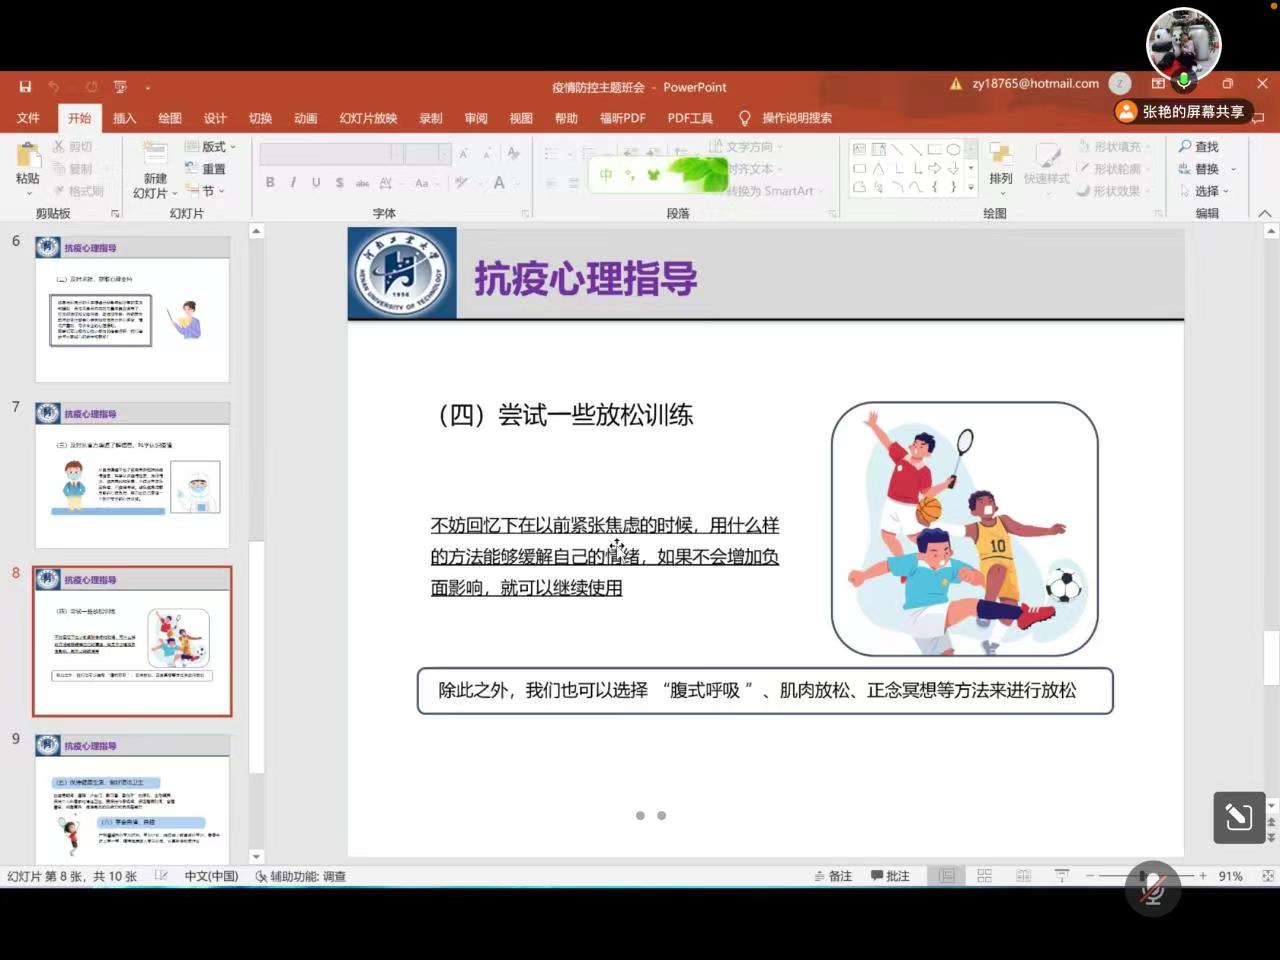The height and width of the screenshot is (960, 1280).
Task: Click the account avatar icon beside the email
Action: coord(1120,84)
